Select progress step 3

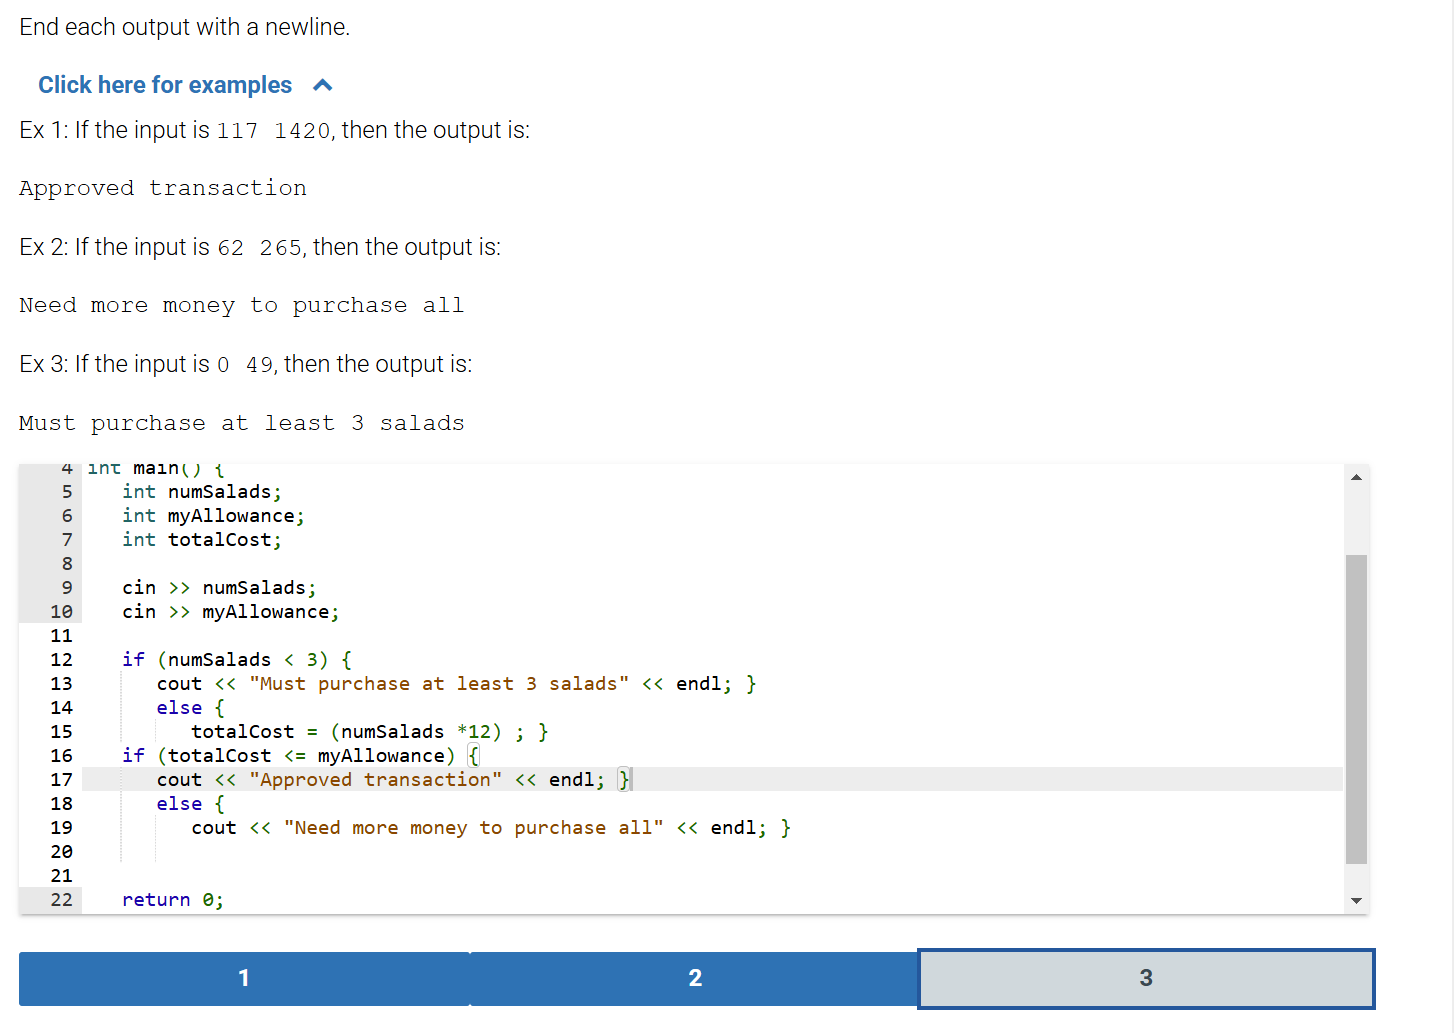[x=1146, y=979]
